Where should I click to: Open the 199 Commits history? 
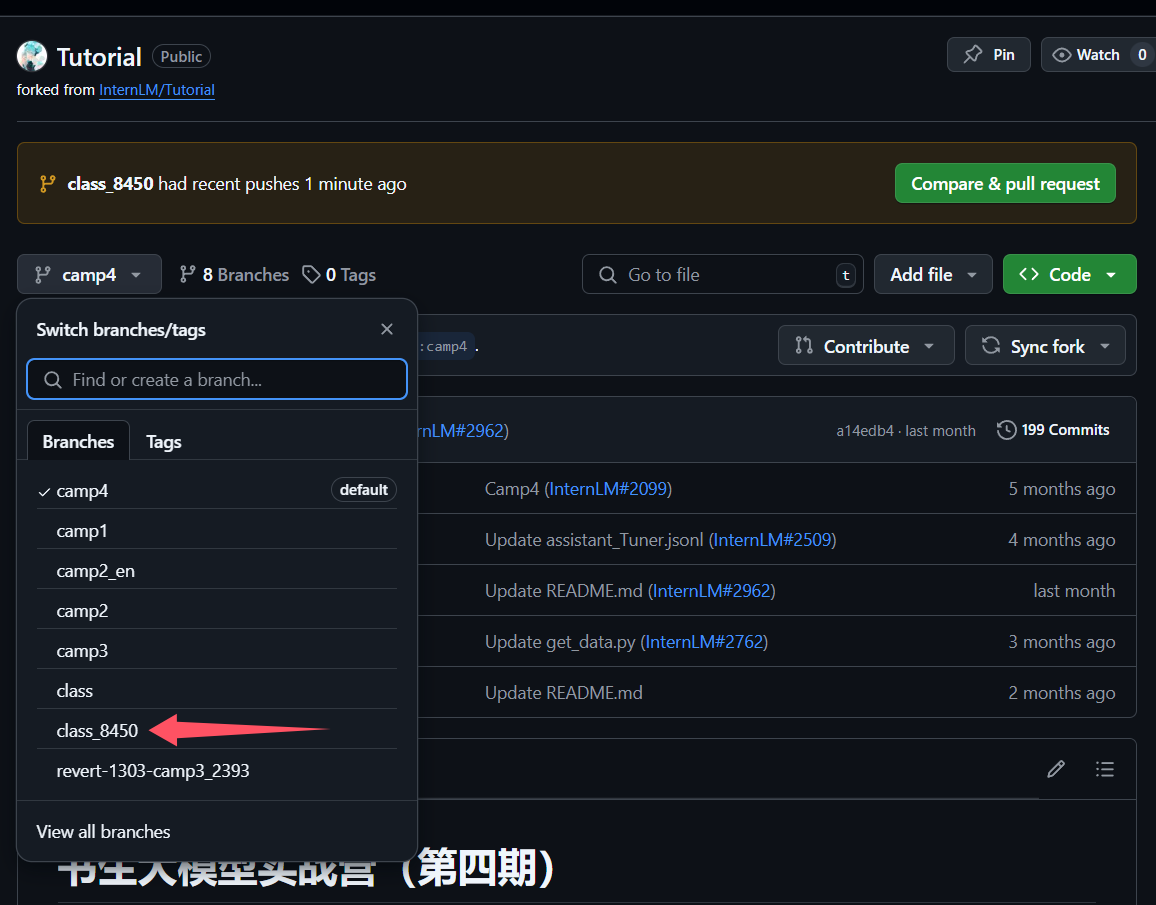1053,430
